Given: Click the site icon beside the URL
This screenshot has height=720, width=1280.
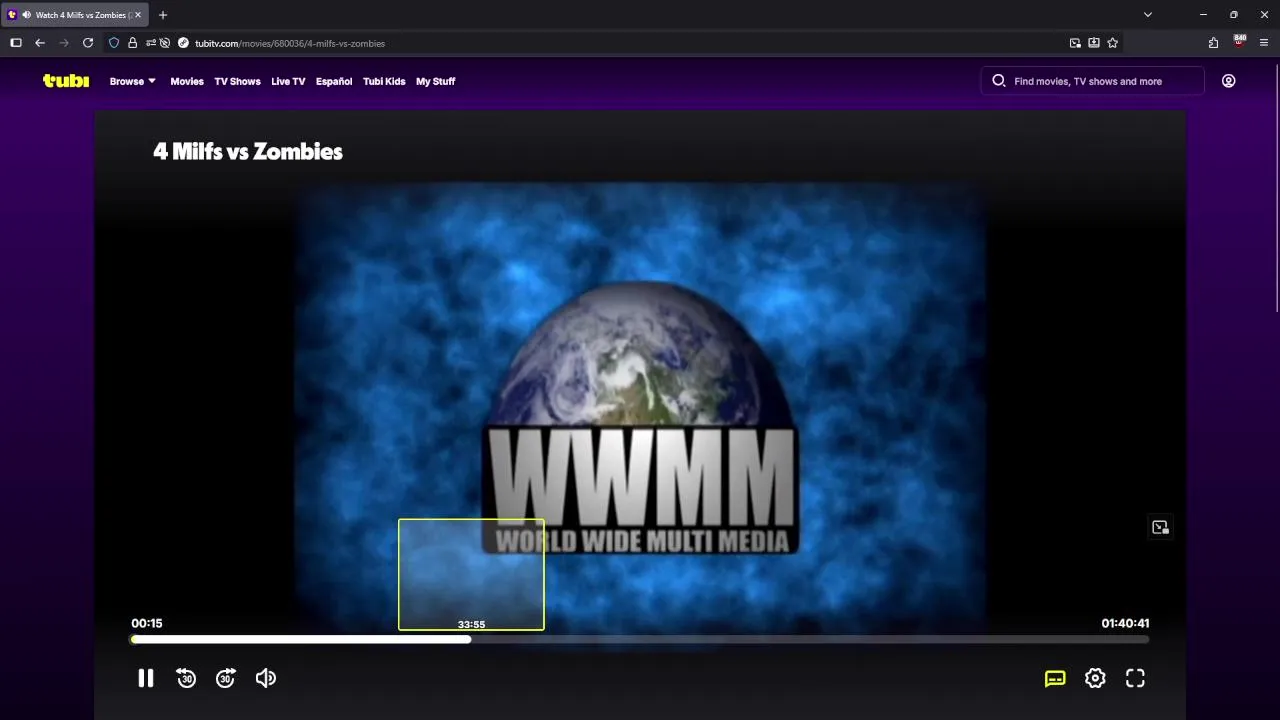Looking at the screenshot, I should click(183, 43).
